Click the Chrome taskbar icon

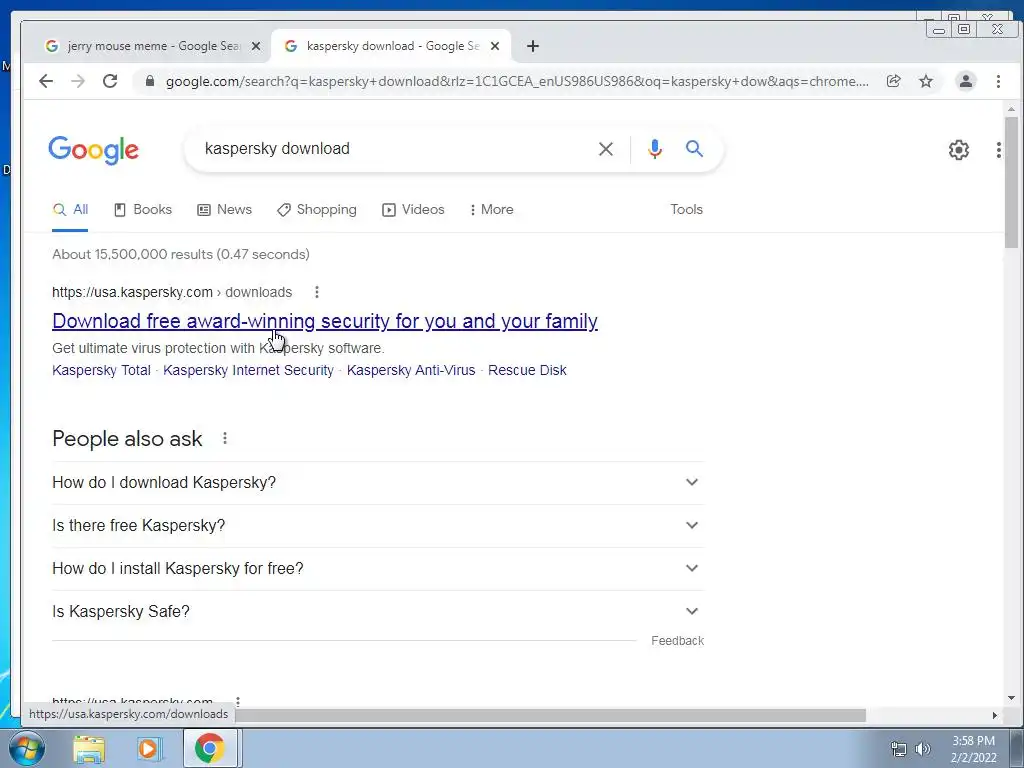click(x=210, y=748)
